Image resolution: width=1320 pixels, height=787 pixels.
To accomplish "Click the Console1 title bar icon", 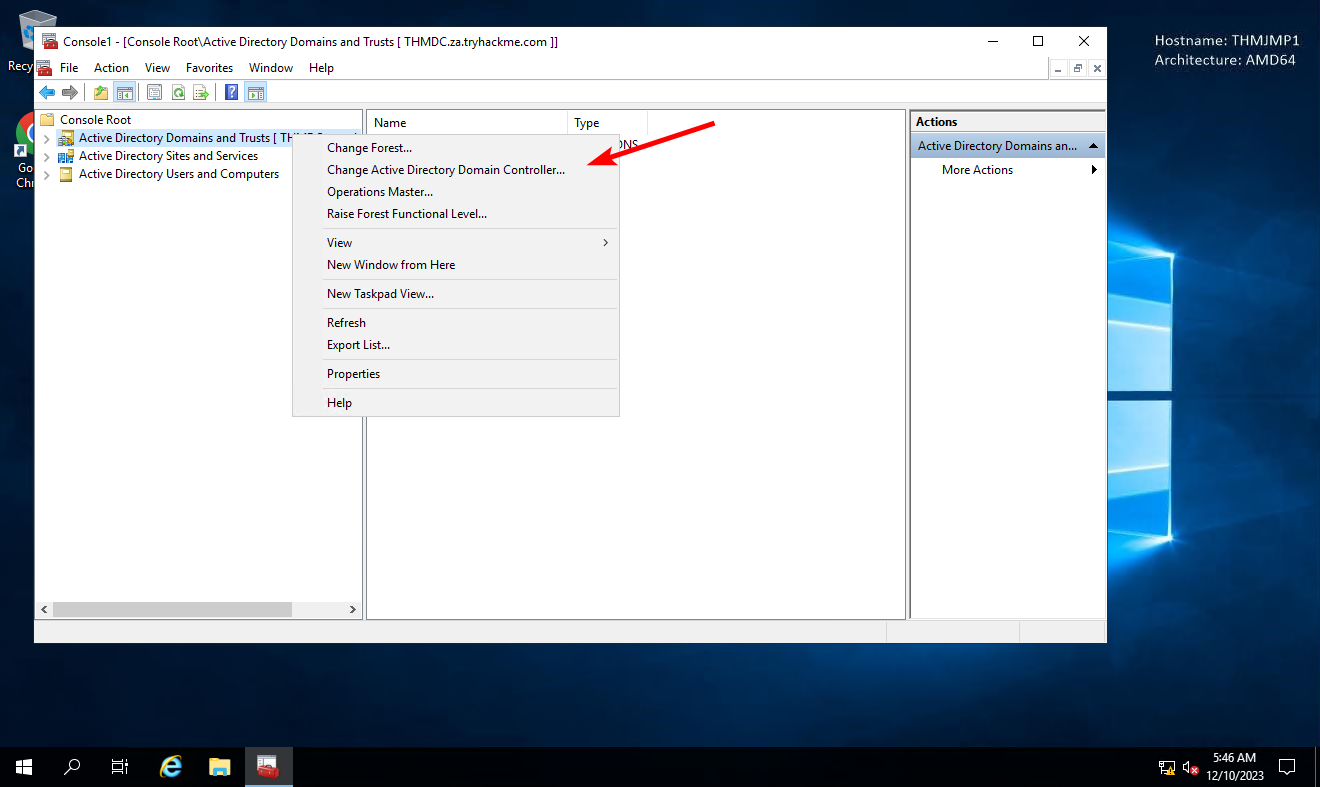I will pos(49,41).
